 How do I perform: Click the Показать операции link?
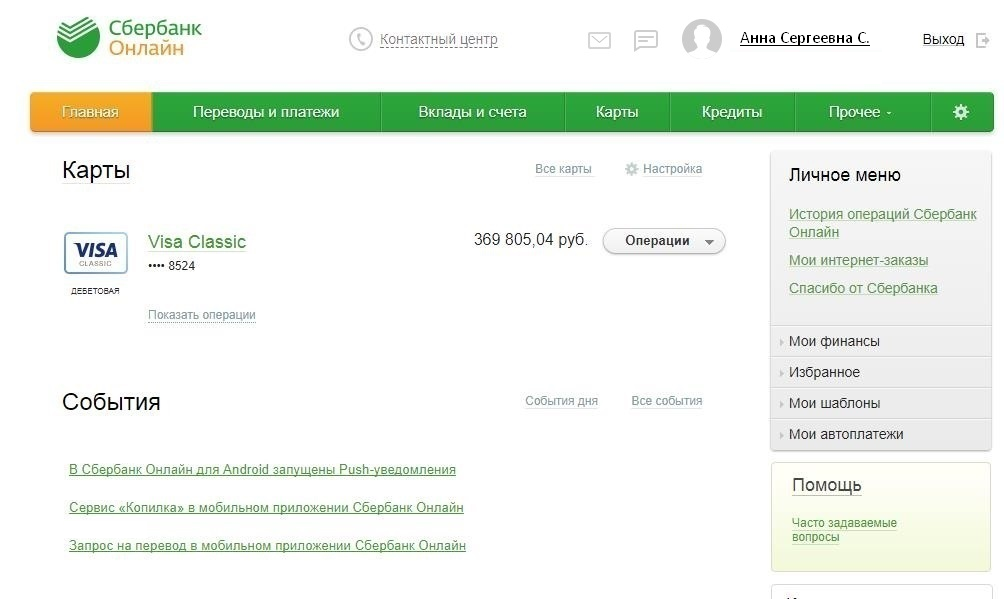pos(202,315)
